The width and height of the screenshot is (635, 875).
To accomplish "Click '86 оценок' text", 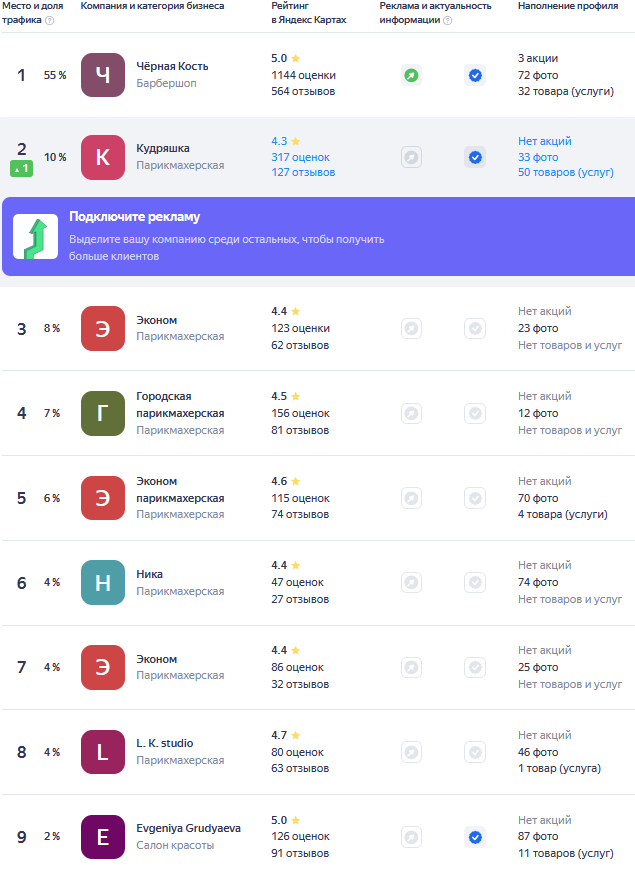I will (297, 667).
